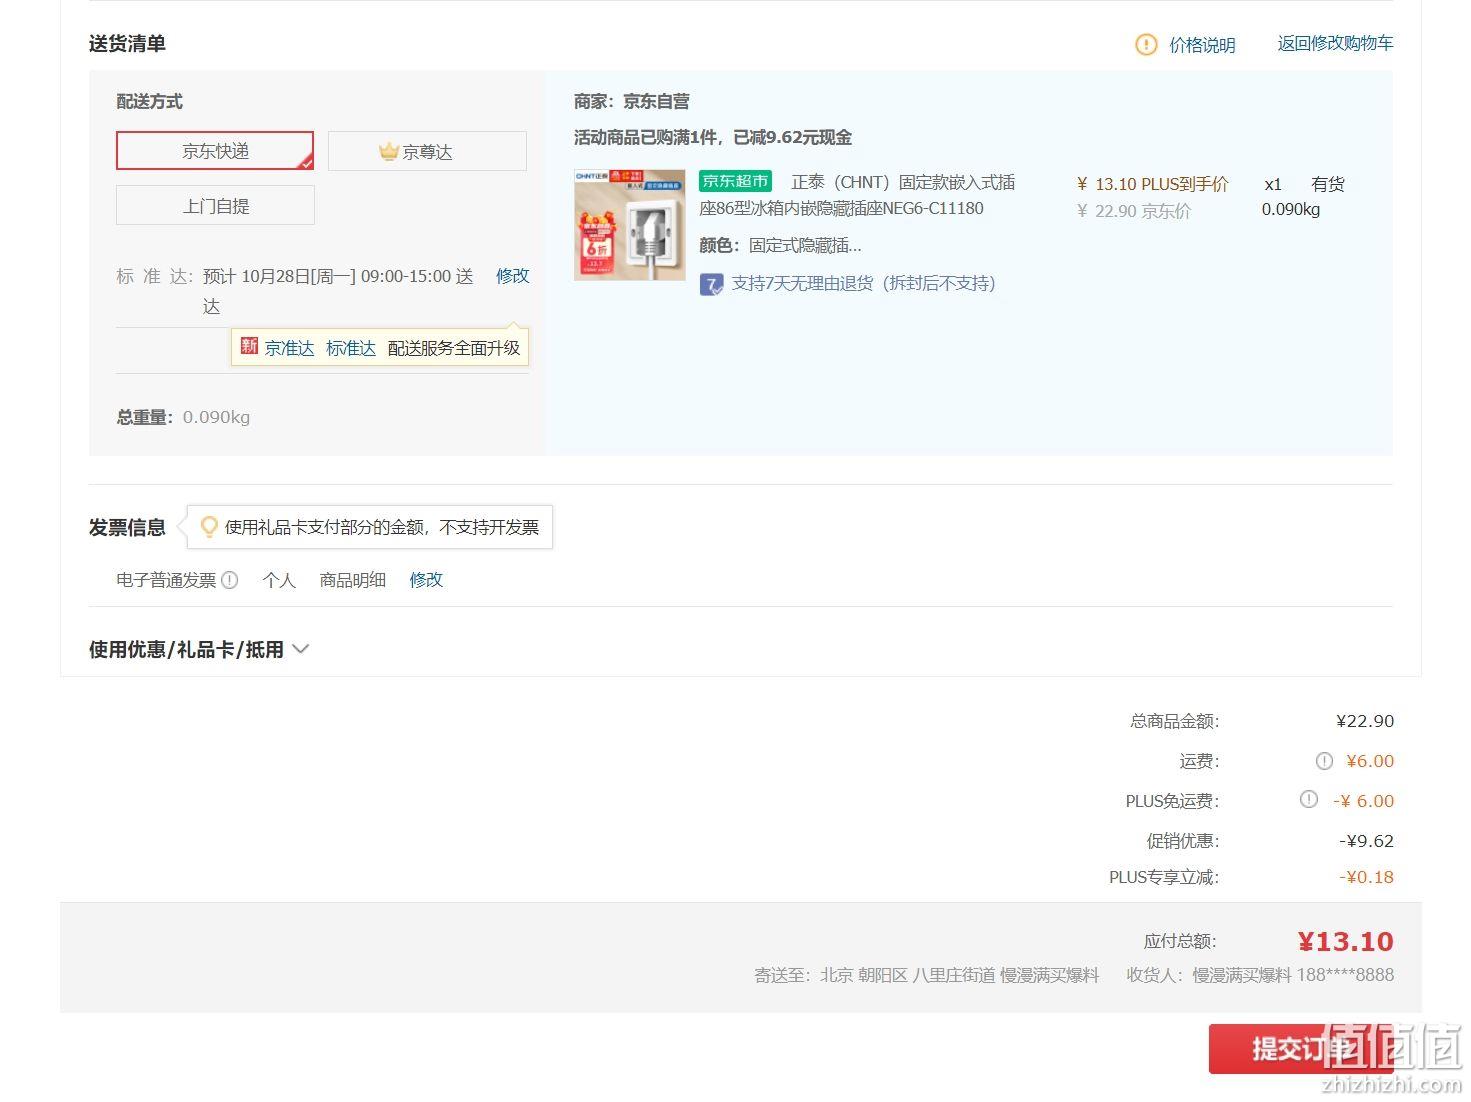This screenshot has width=1471, height=1102.
Task: Click the total payable ¥13.10 amount
Action: click(x=1345, y=941)
